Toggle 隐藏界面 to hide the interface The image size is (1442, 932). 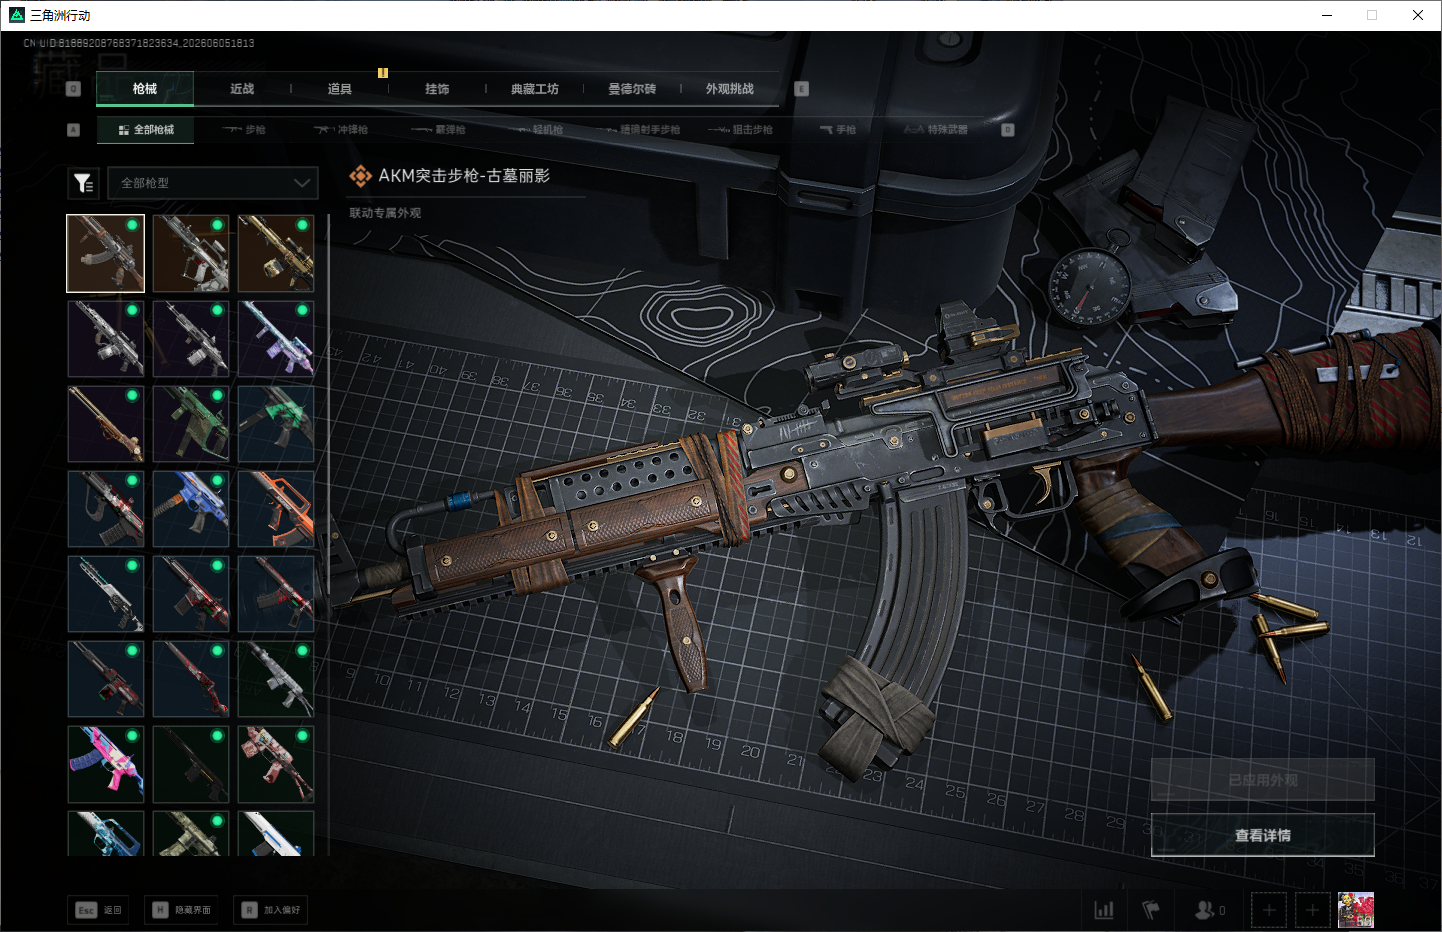182,910
